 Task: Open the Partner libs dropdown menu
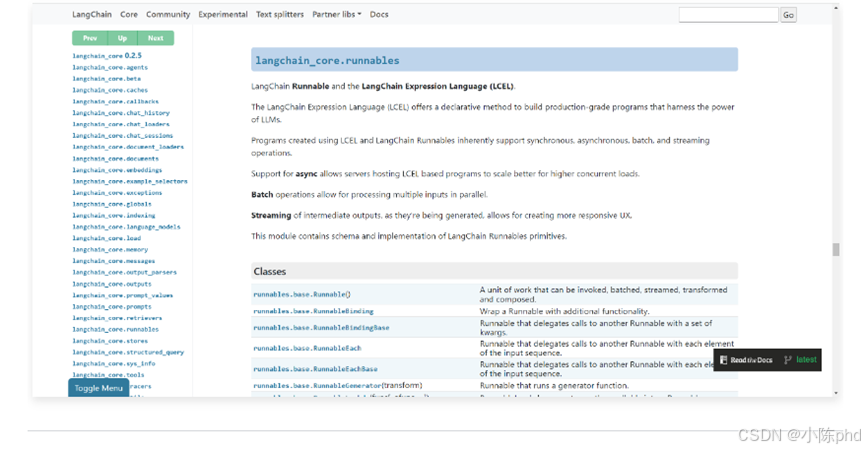pyautogui.click(x=337, y=14)
